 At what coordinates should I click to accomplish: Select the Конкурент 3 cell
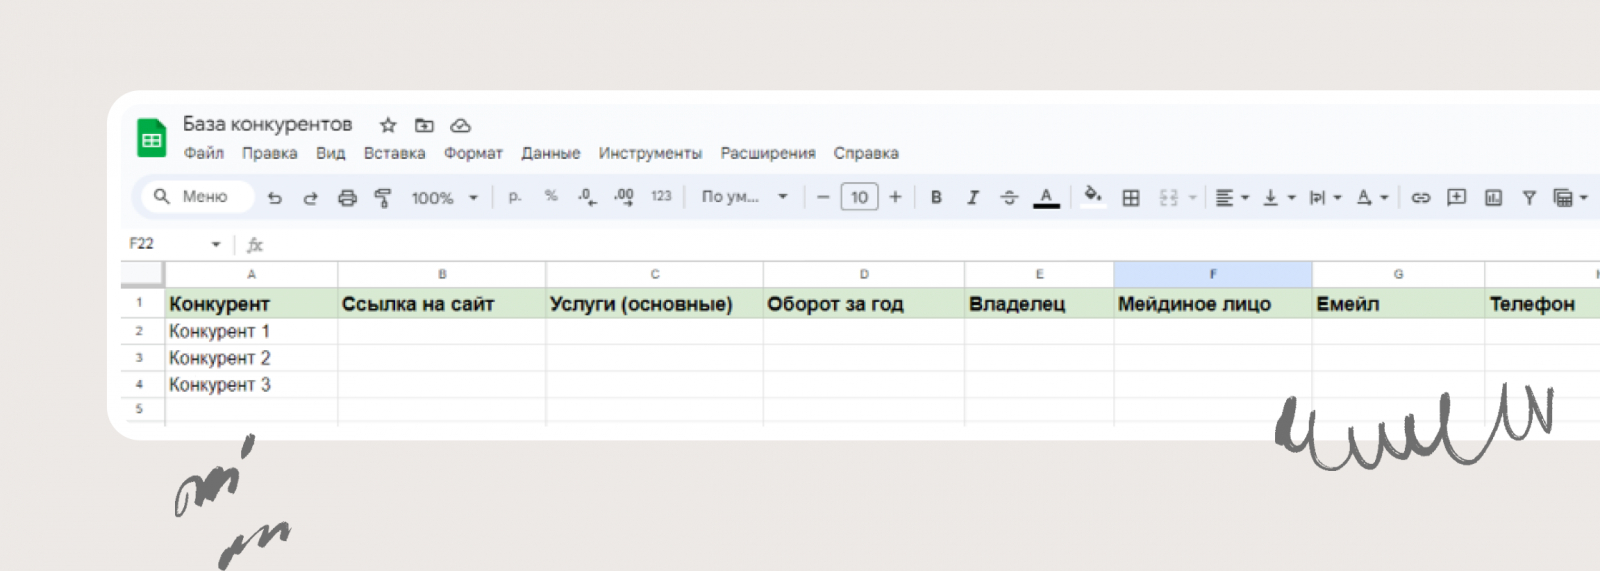[x=251, y=385]
